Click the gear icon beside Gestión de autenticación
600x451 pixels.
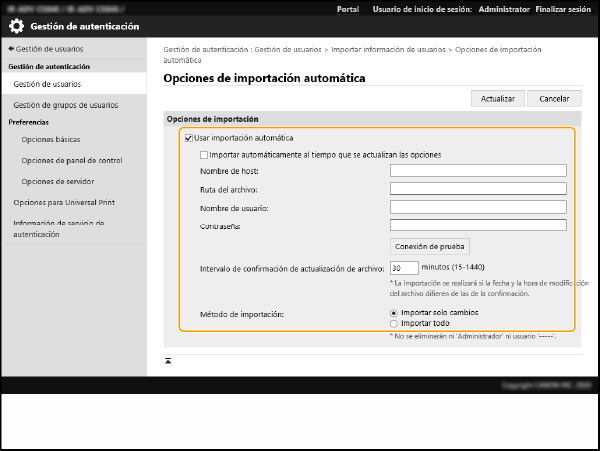click(x=17, y=26)
